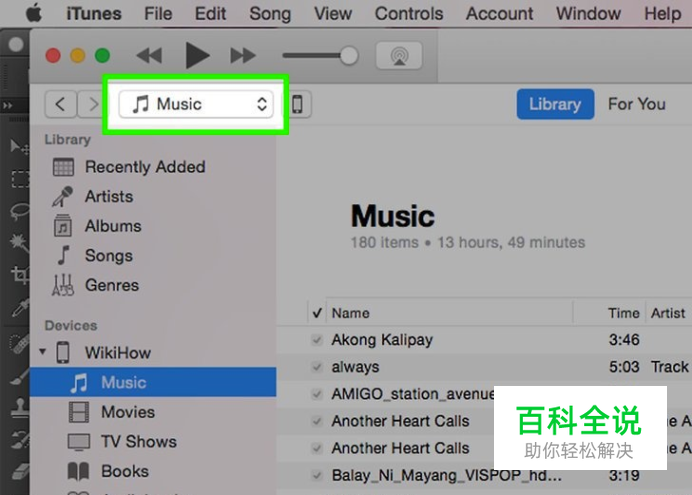Go back with the left chevron button

[x=60, y=105]
